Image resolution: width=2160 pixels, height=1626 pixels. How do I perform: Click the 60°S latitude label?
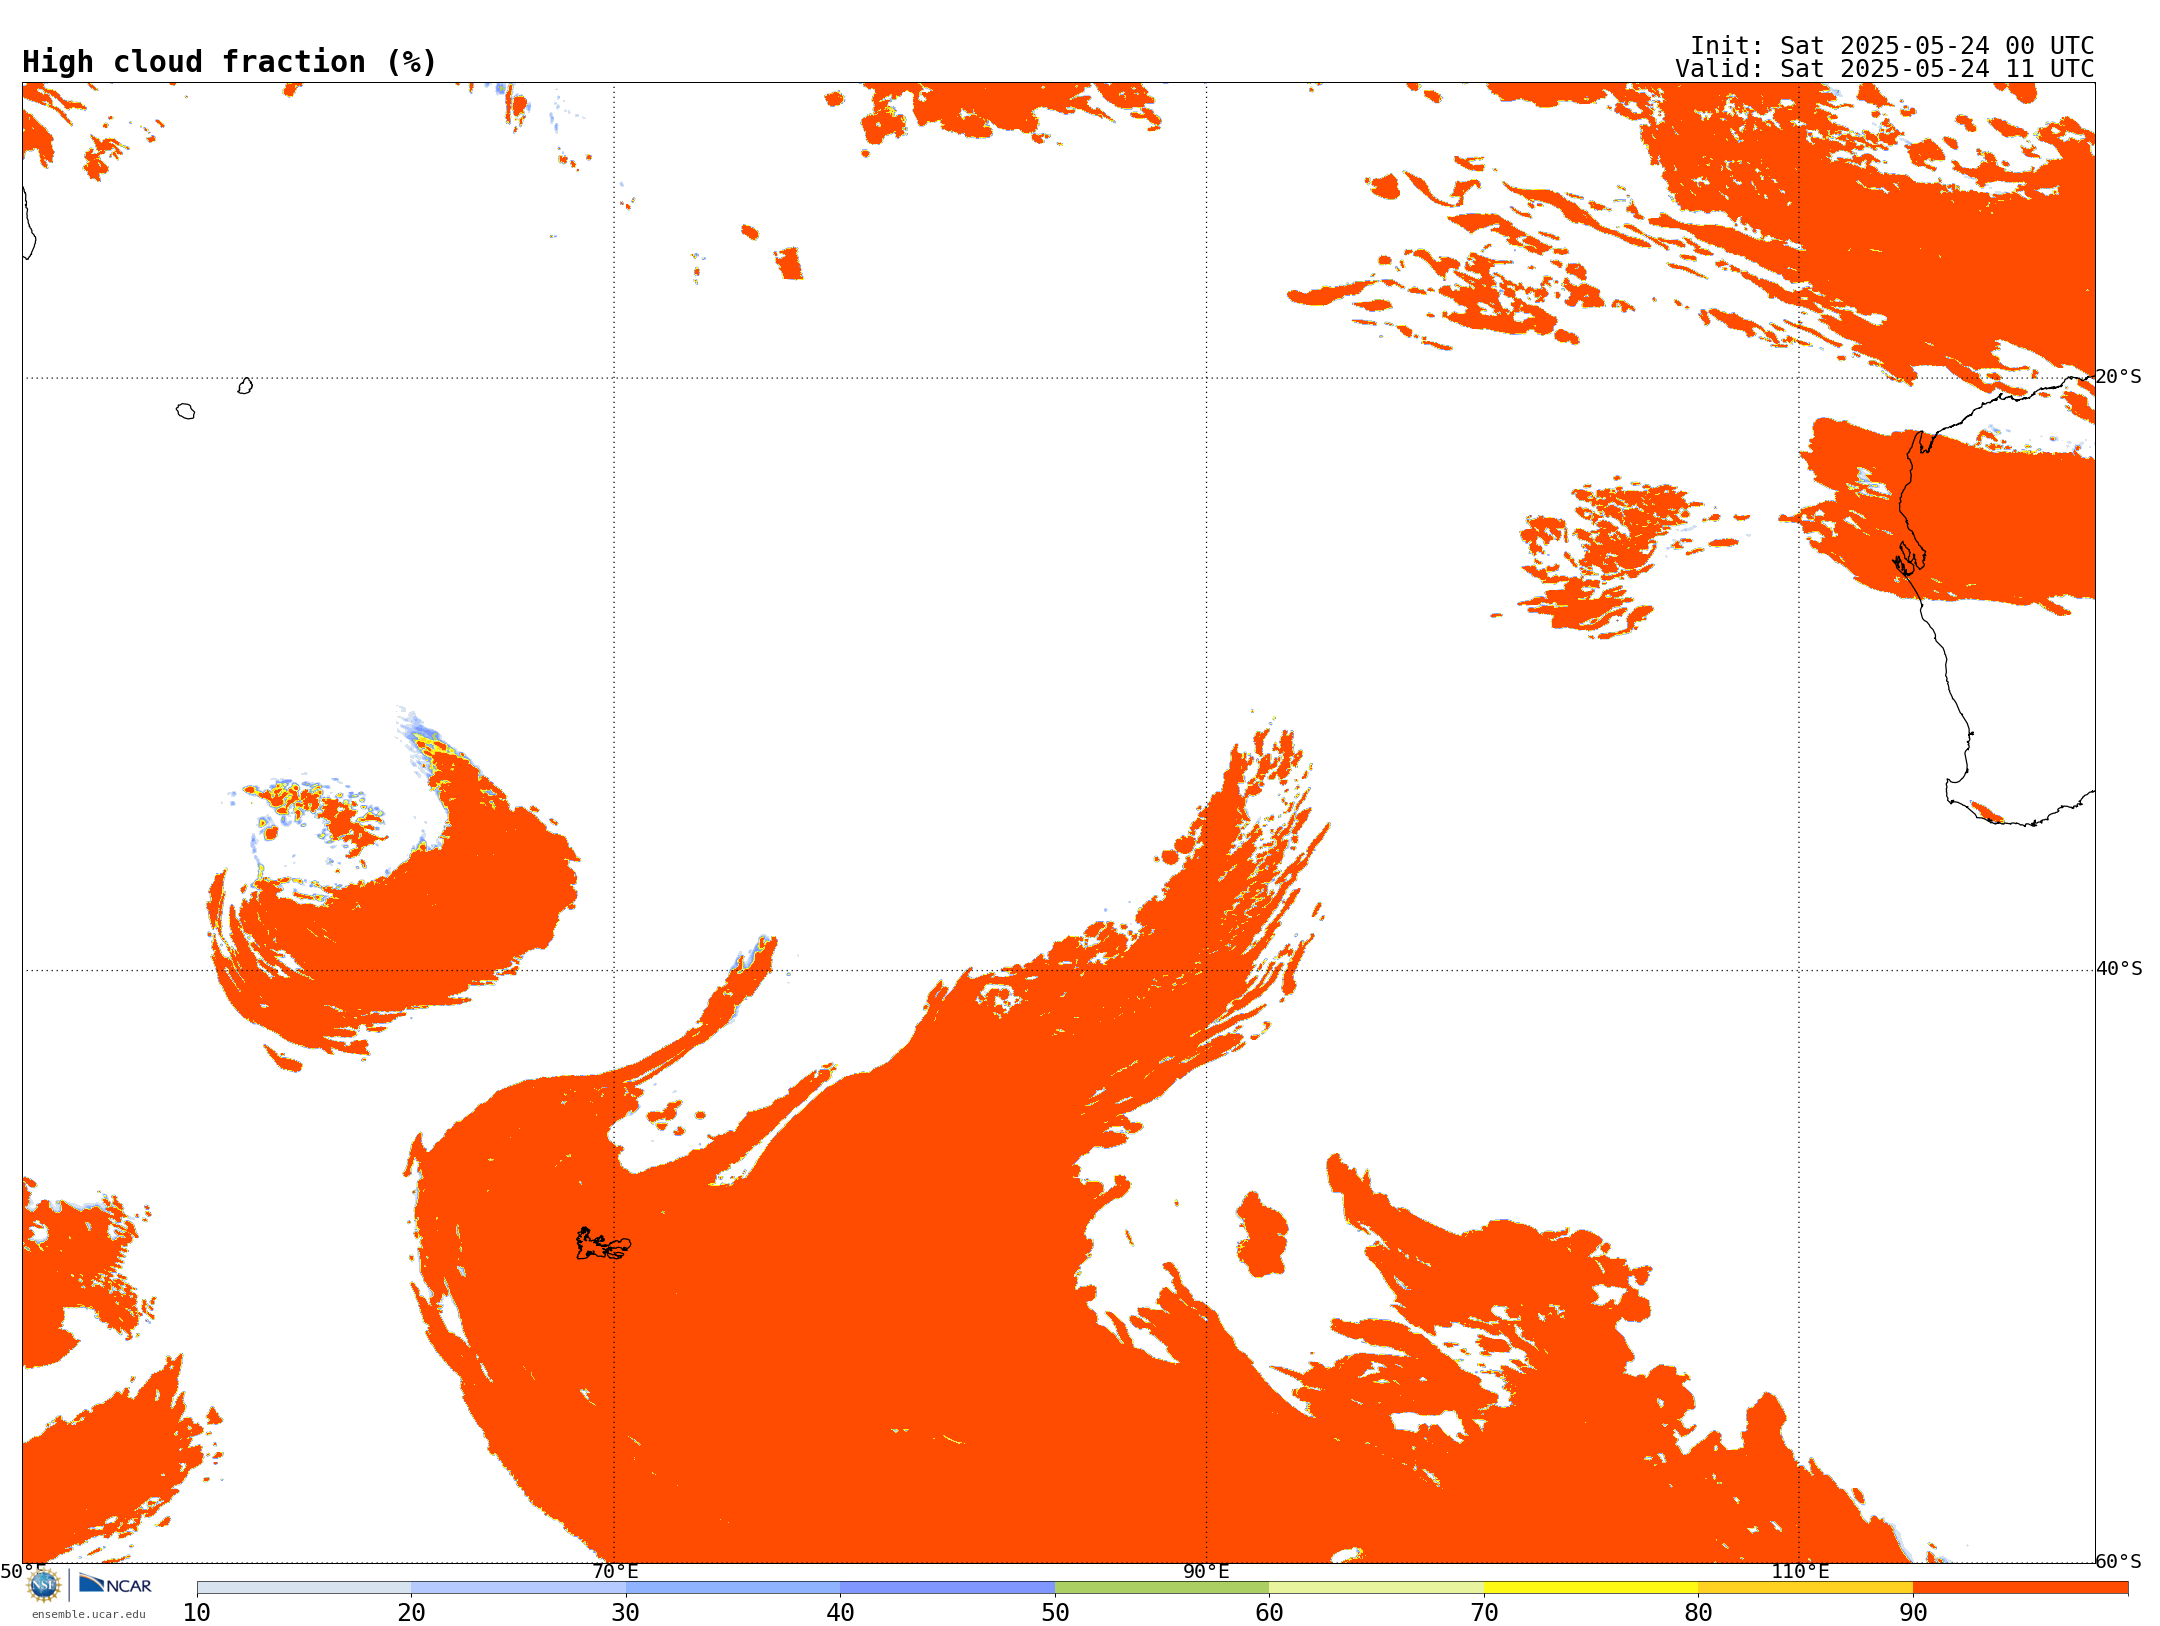[2118, 1561]
